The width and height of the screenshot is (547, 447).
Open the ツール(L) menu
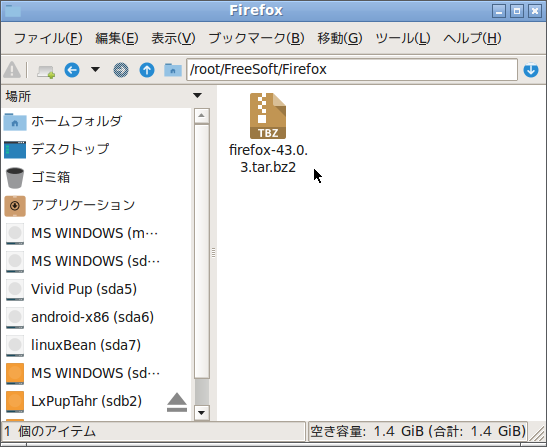tap(403, 38)
